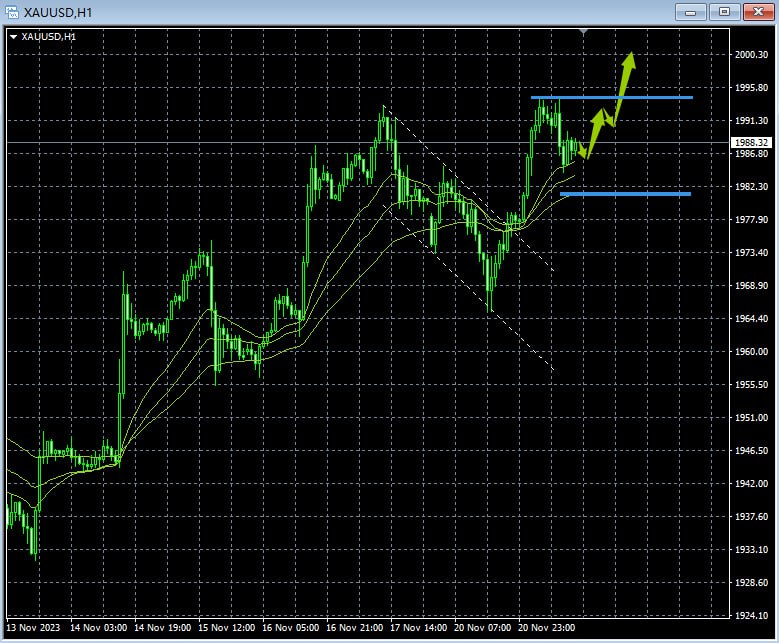
Task: Open the XAUUSD,H1 symbol dropdown triangle
Action: pos(13,37)
